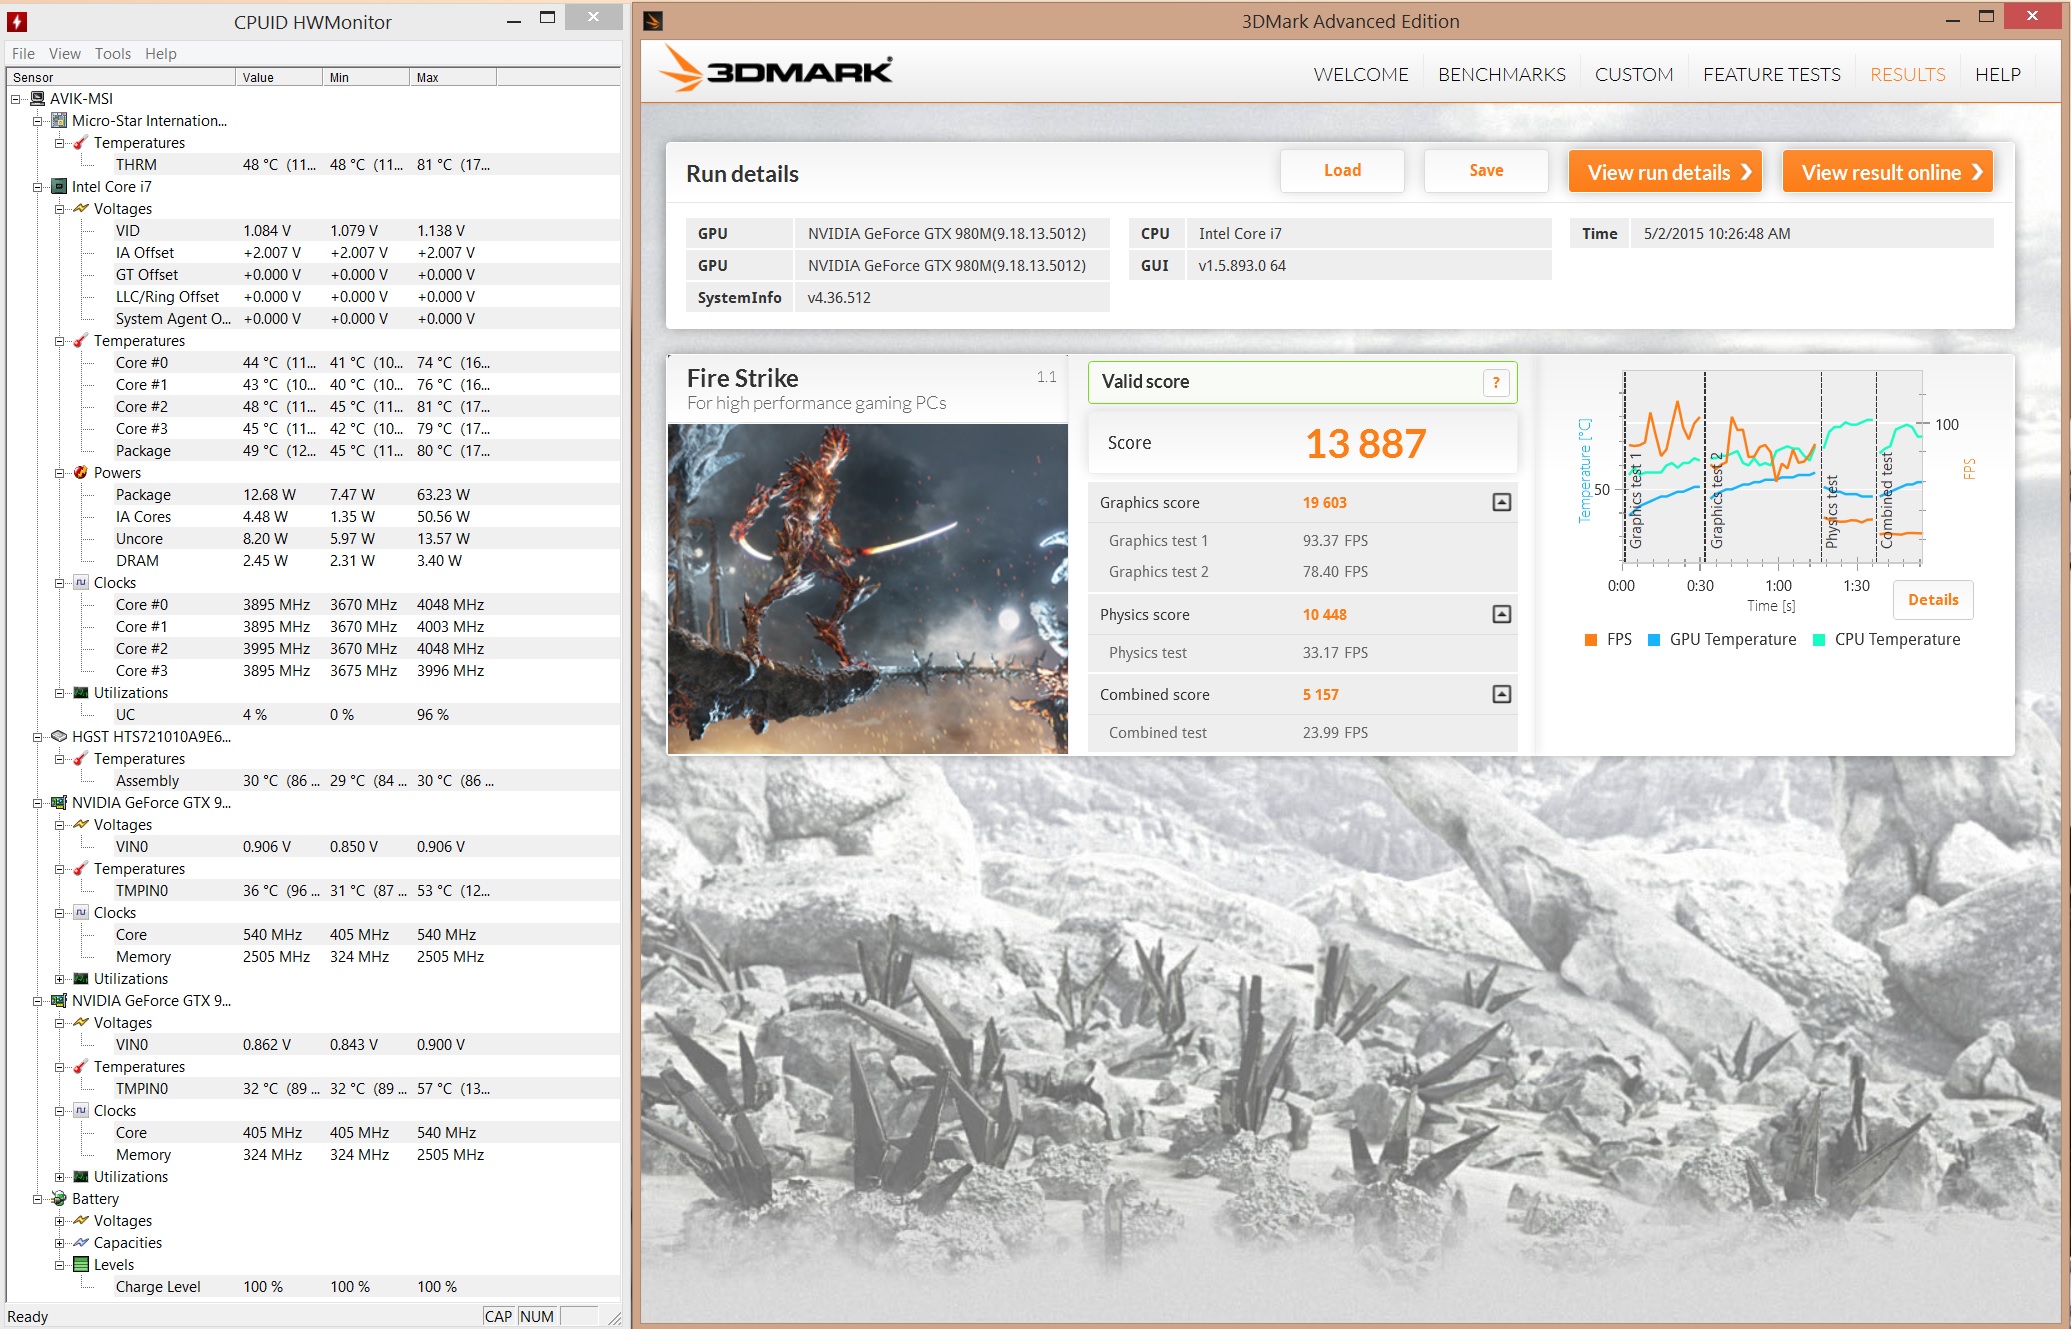
Task: Expand the Battery Voltages node
Action: [x=60, y=1220]
